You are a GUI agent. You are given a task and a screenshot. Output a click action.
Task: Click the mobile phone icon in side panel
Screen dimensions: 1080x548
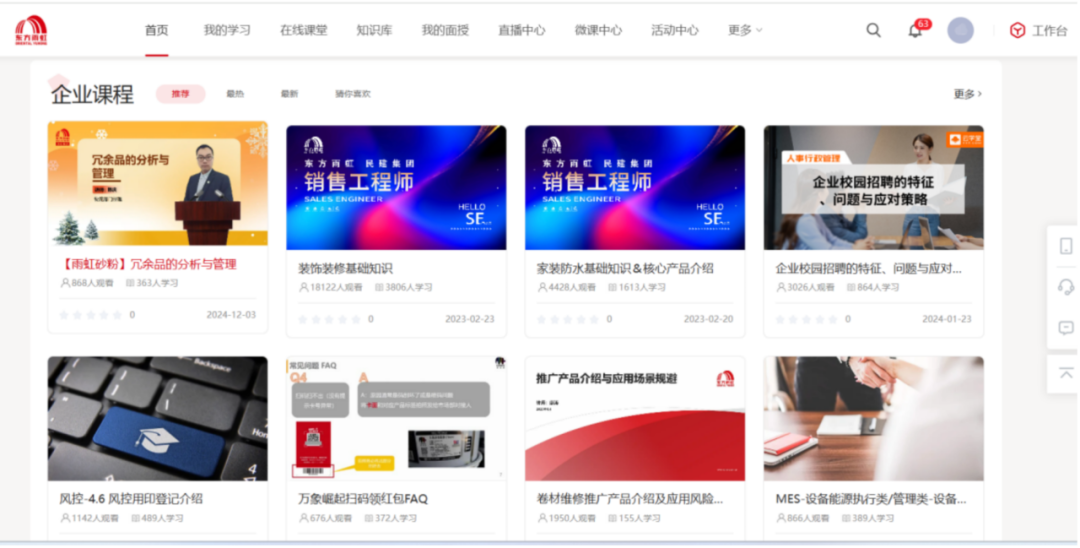pyautogui.click(x=1066, y=246)
